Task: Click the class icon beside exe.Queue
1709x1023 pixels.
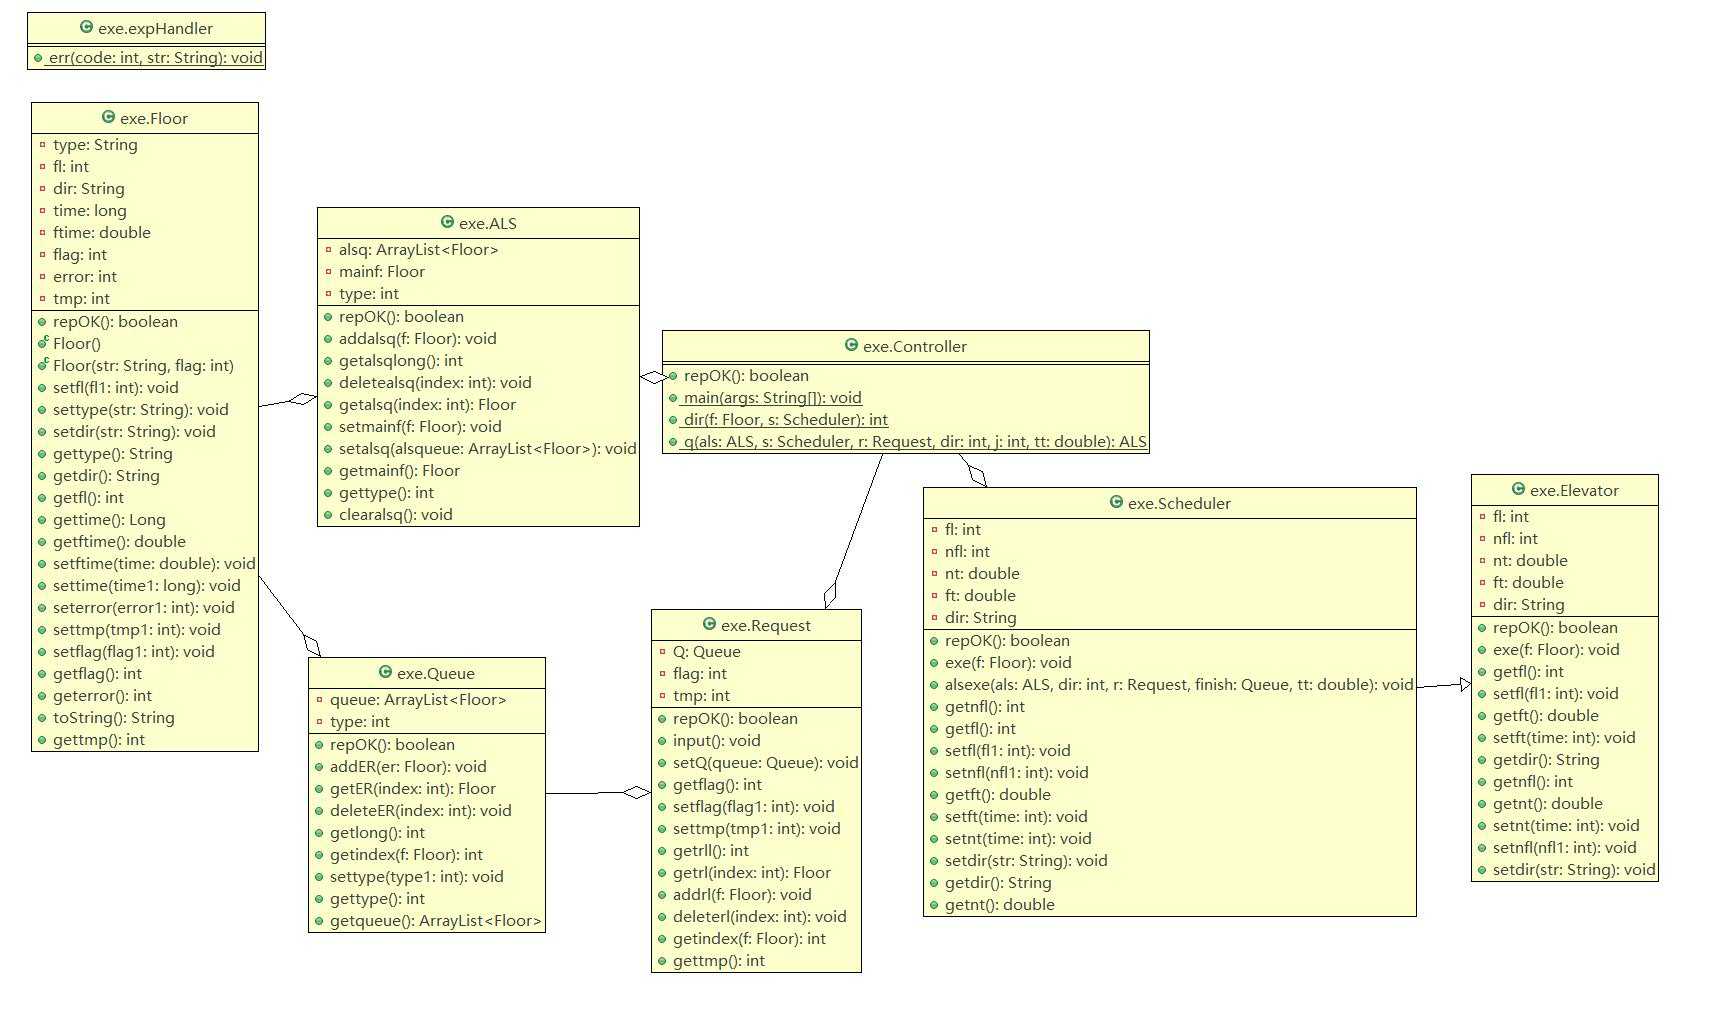Action: 385,672
